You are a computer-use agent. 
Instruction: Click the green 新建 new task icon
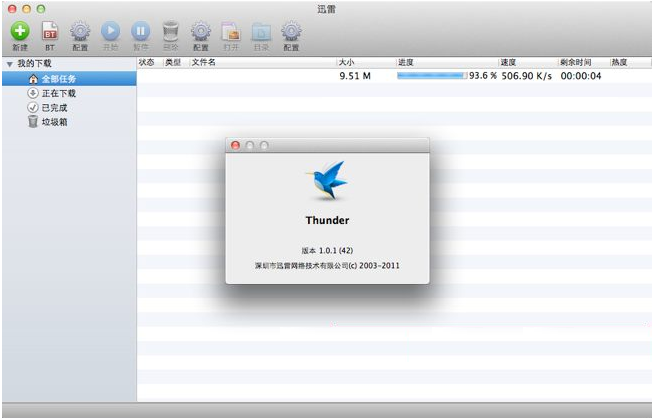coord(20,31)
